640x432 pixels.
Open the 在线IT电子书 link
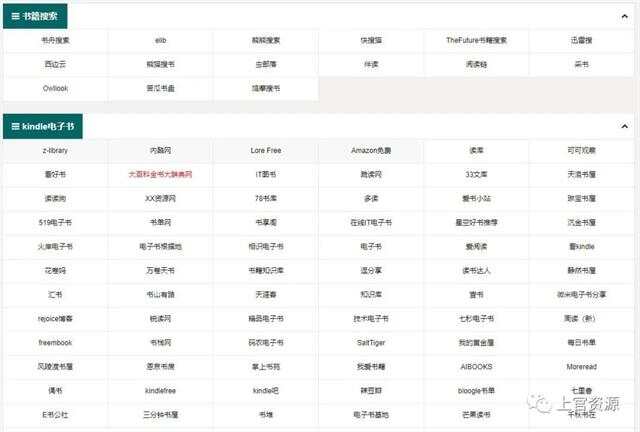click(x=371, y=223)
